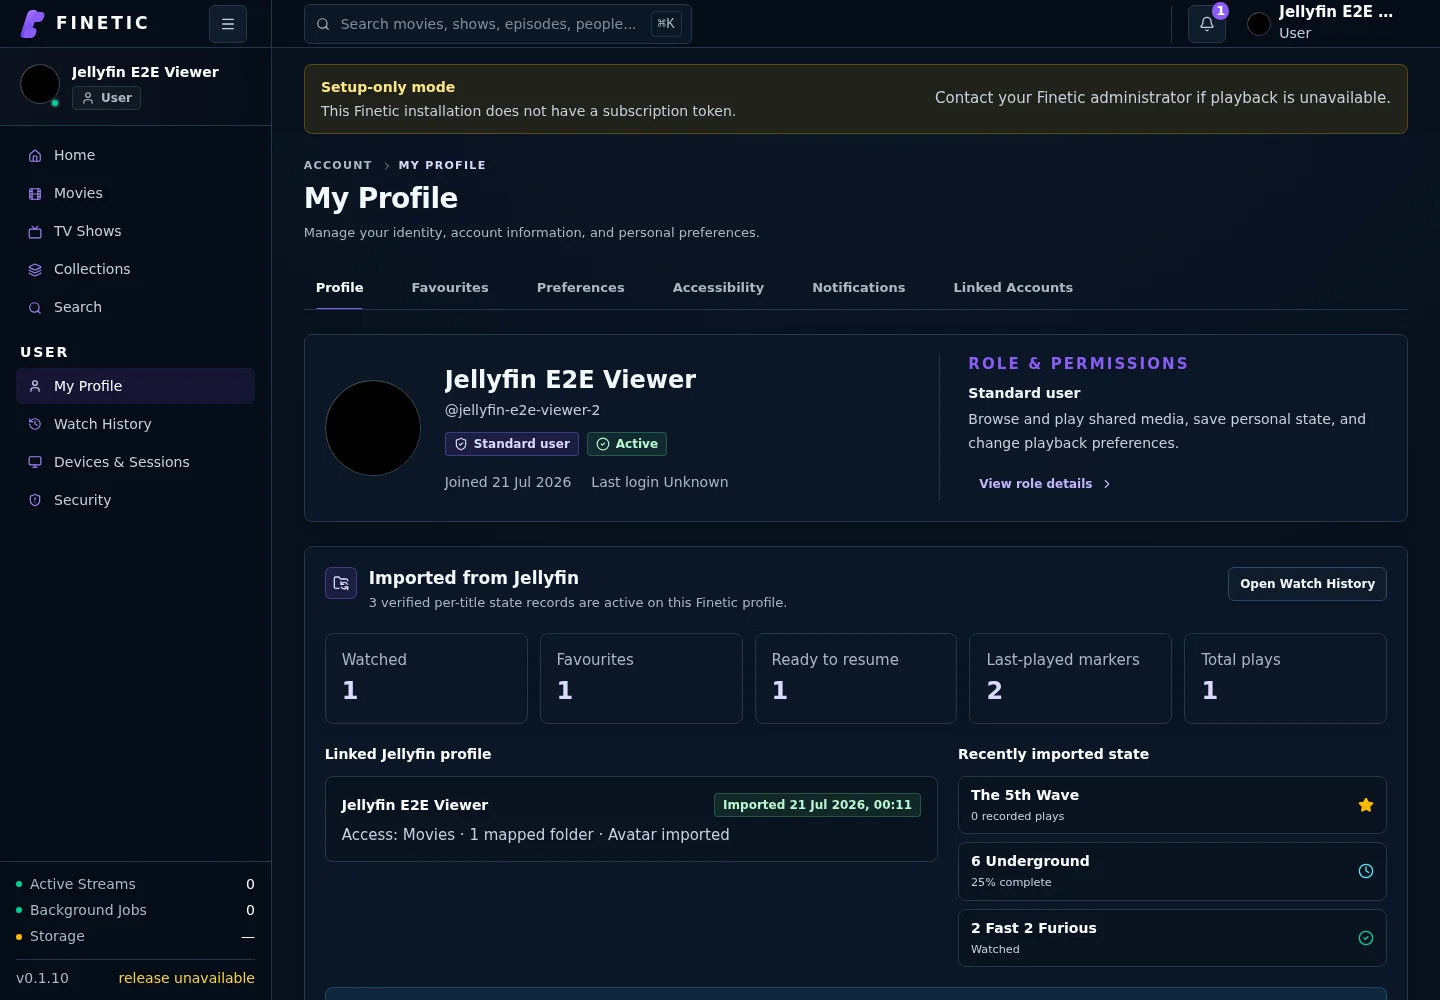
Task: Click the View role details chevron arrow
Action: coord(1107,484)
